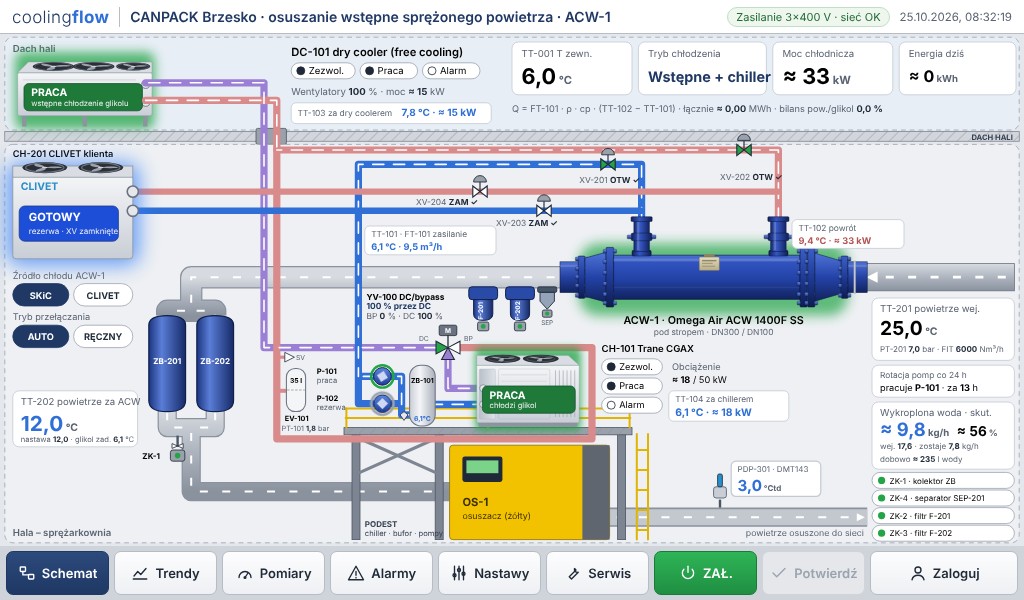Image resolution: width=1024 pixels, height=600 pixels.
Task: Click the TT-202 powietrze za ACW tile
Action: (x=76, y=418)
